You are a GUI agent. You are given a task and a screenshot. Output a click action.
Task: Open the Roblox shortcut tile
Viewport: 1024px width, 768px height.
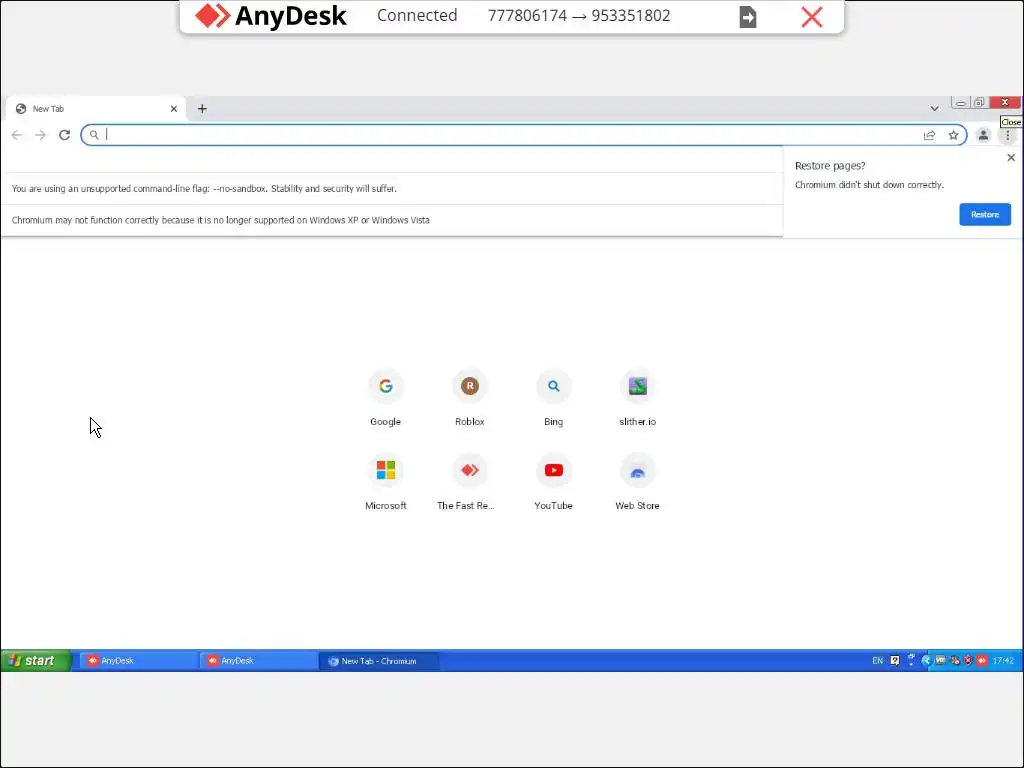470,398
